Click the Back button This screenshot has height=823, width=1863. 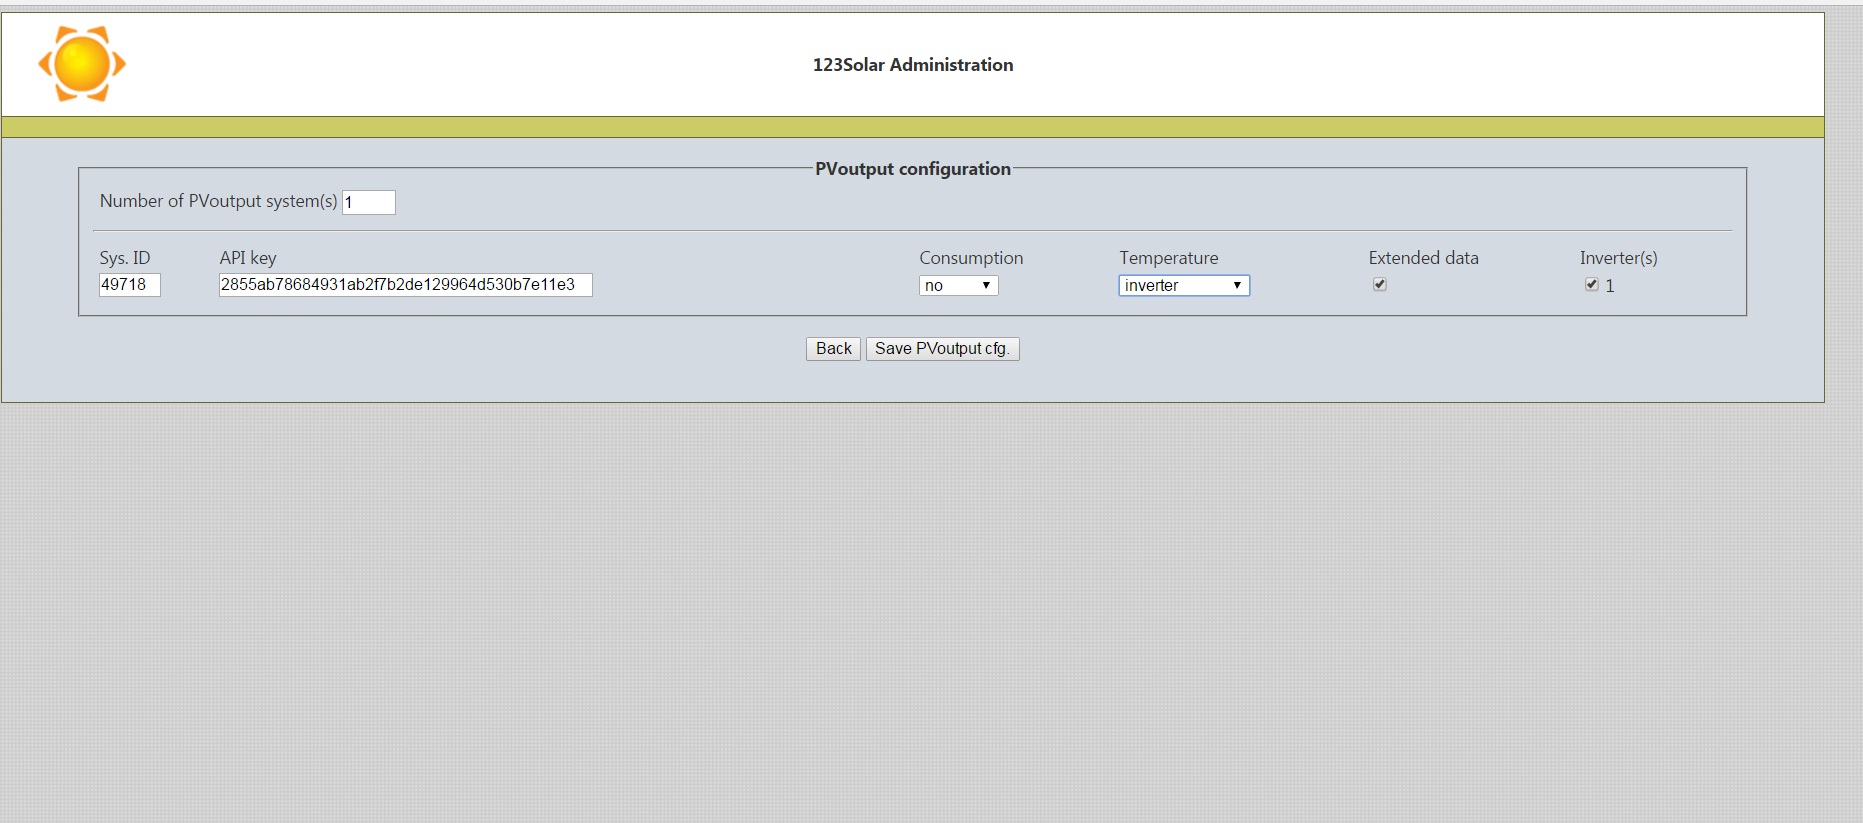click(x=833, y=348)
